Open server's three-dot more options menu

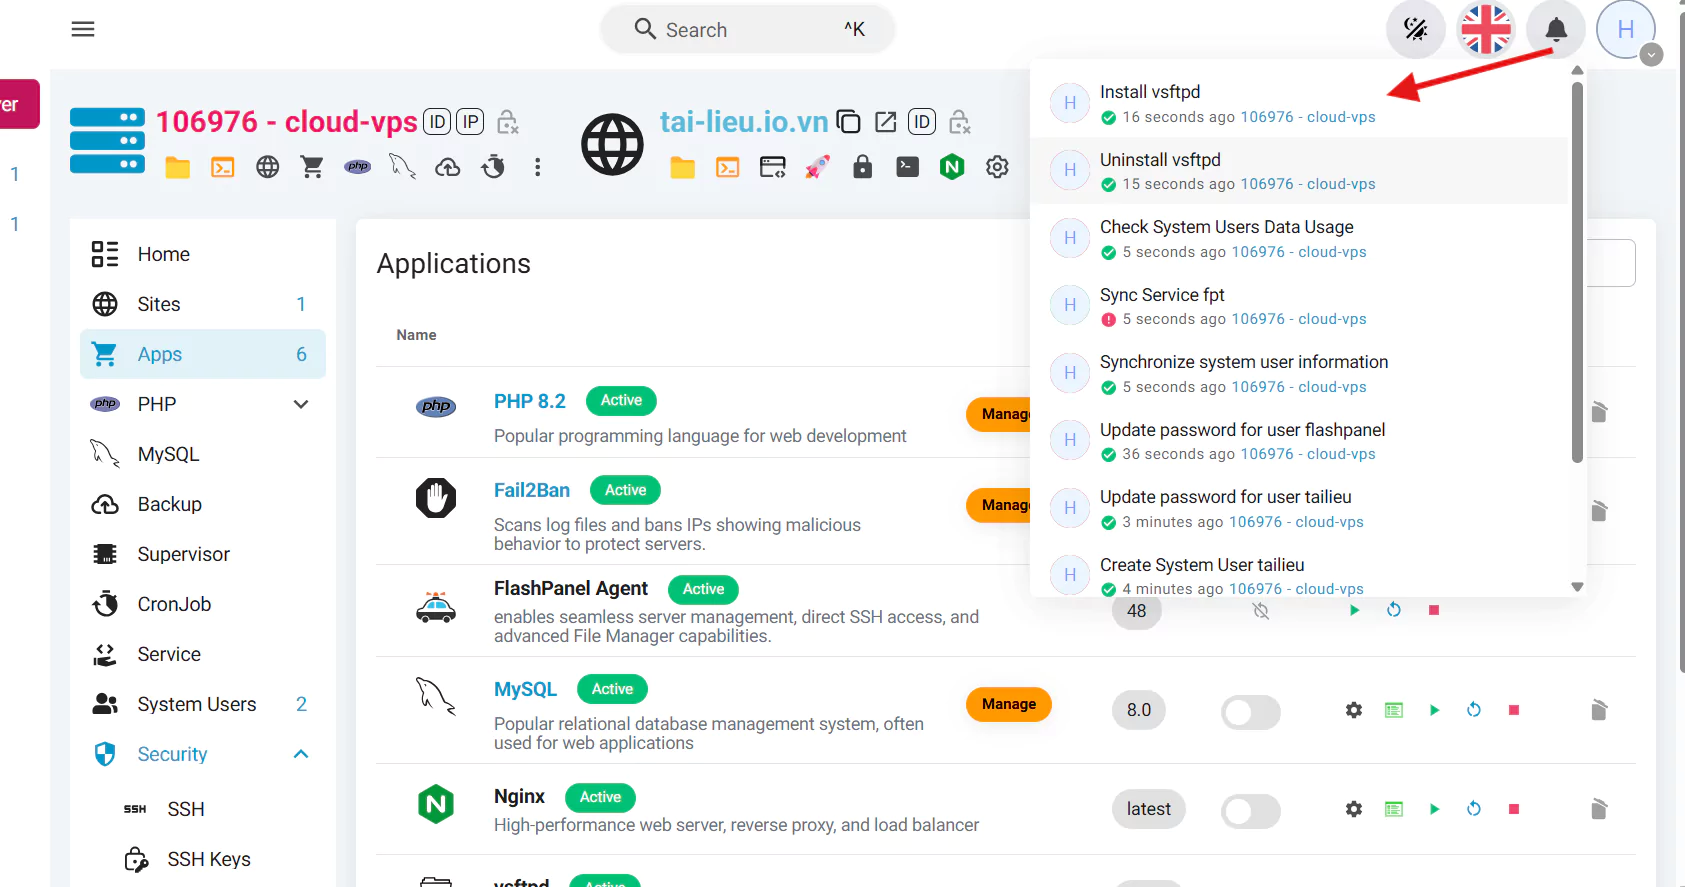[537, 167]
